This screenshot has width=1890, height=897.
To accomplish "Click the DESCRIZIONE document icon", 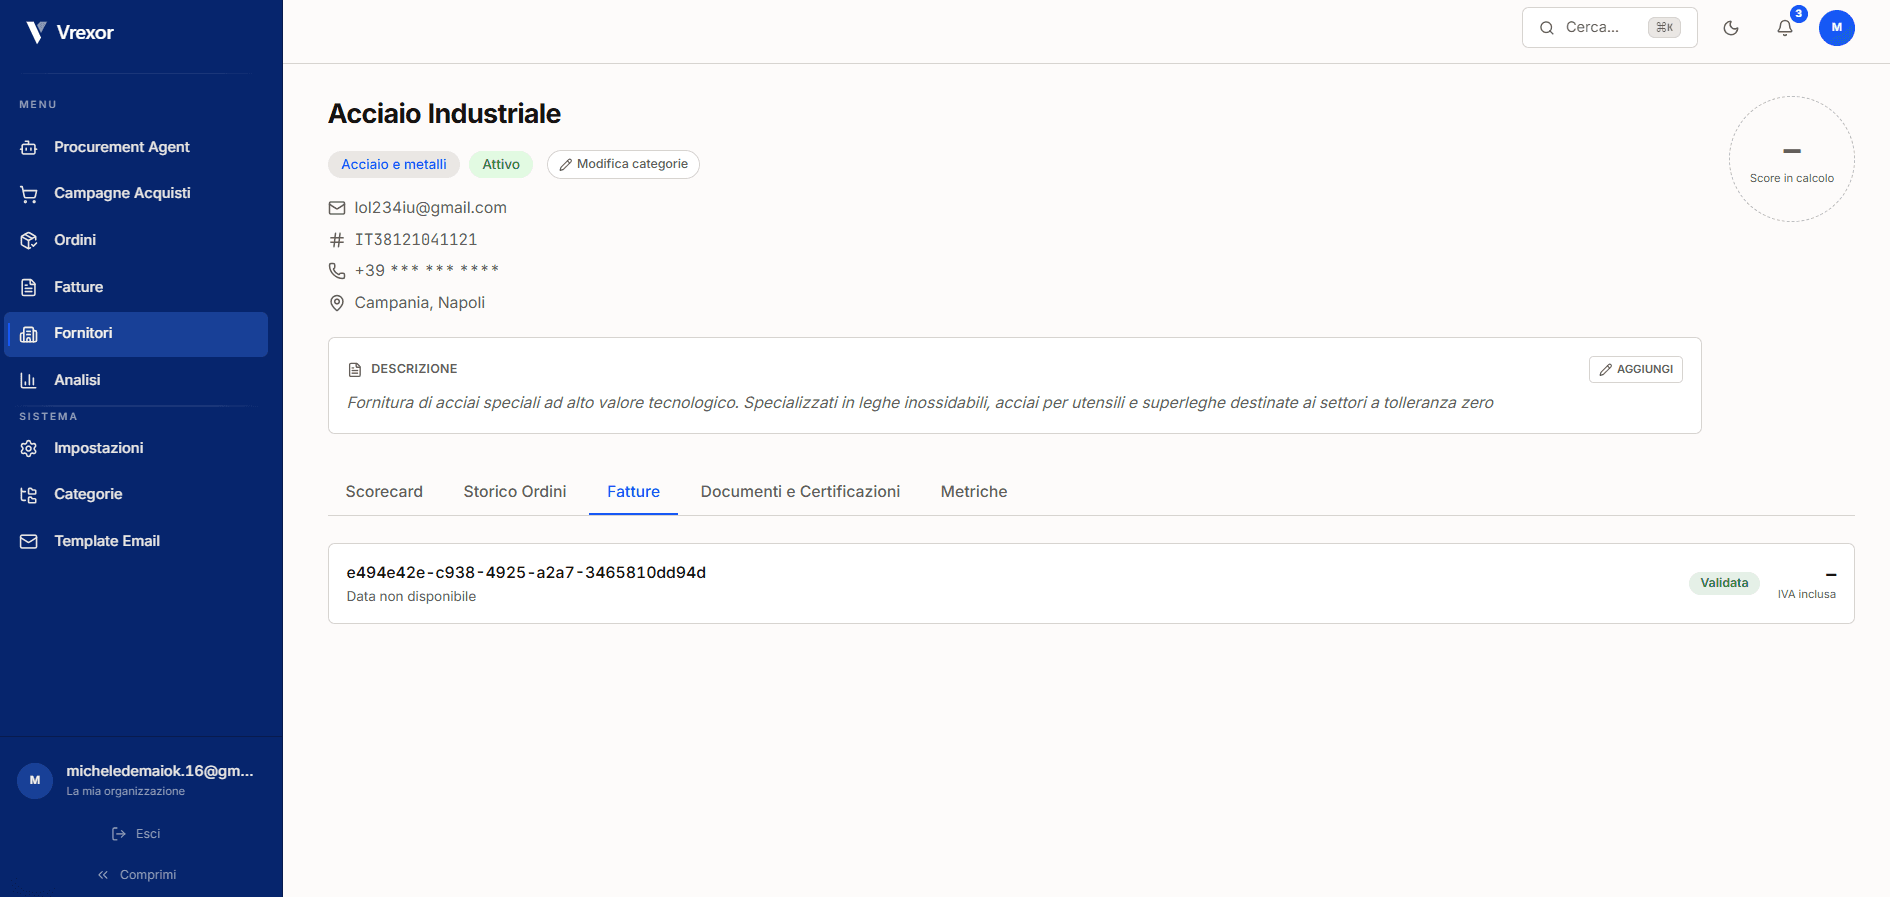I will coord(355,370).
